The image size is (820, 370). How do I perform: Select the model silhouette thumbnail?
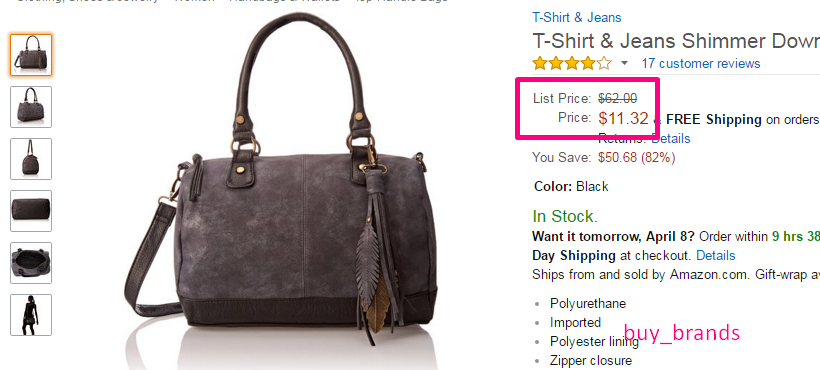pos(31,315)
